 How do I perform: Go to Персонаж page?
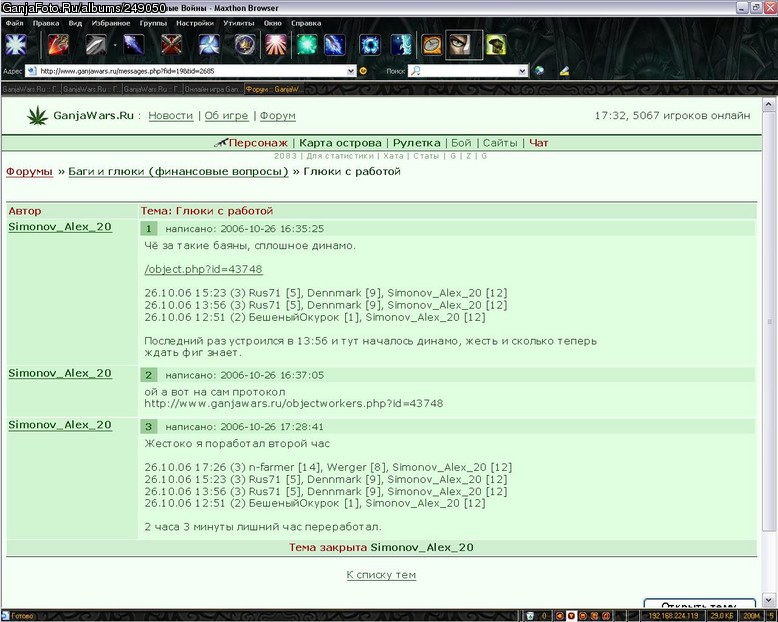(258, 143)
